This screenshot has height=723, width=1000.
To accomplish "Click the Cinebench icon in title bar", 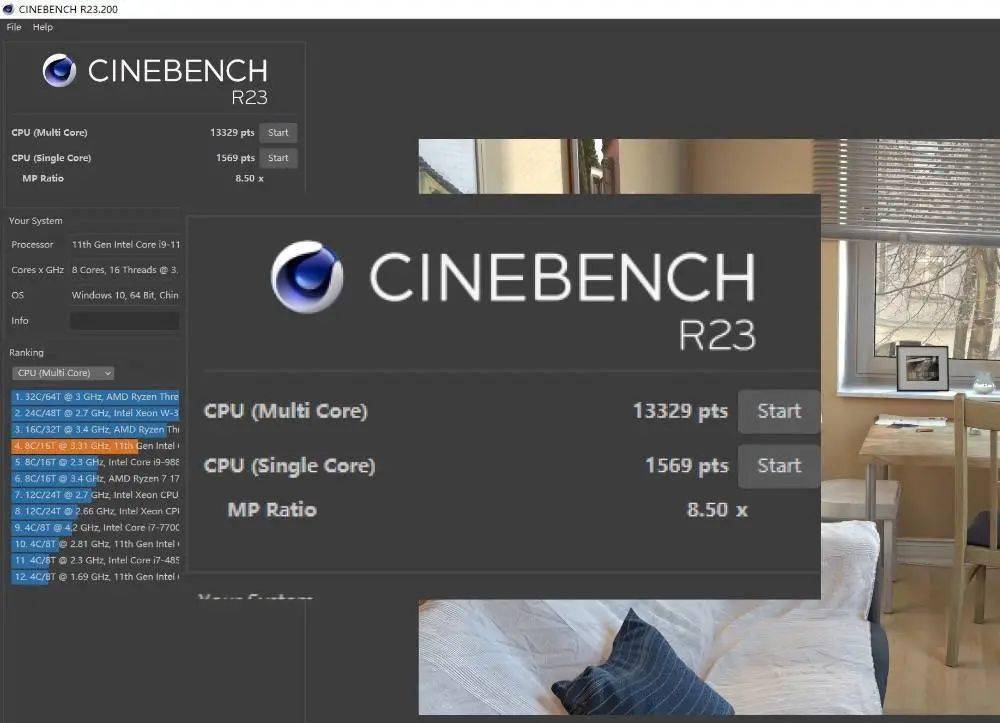I will click(x=9, y=8).
